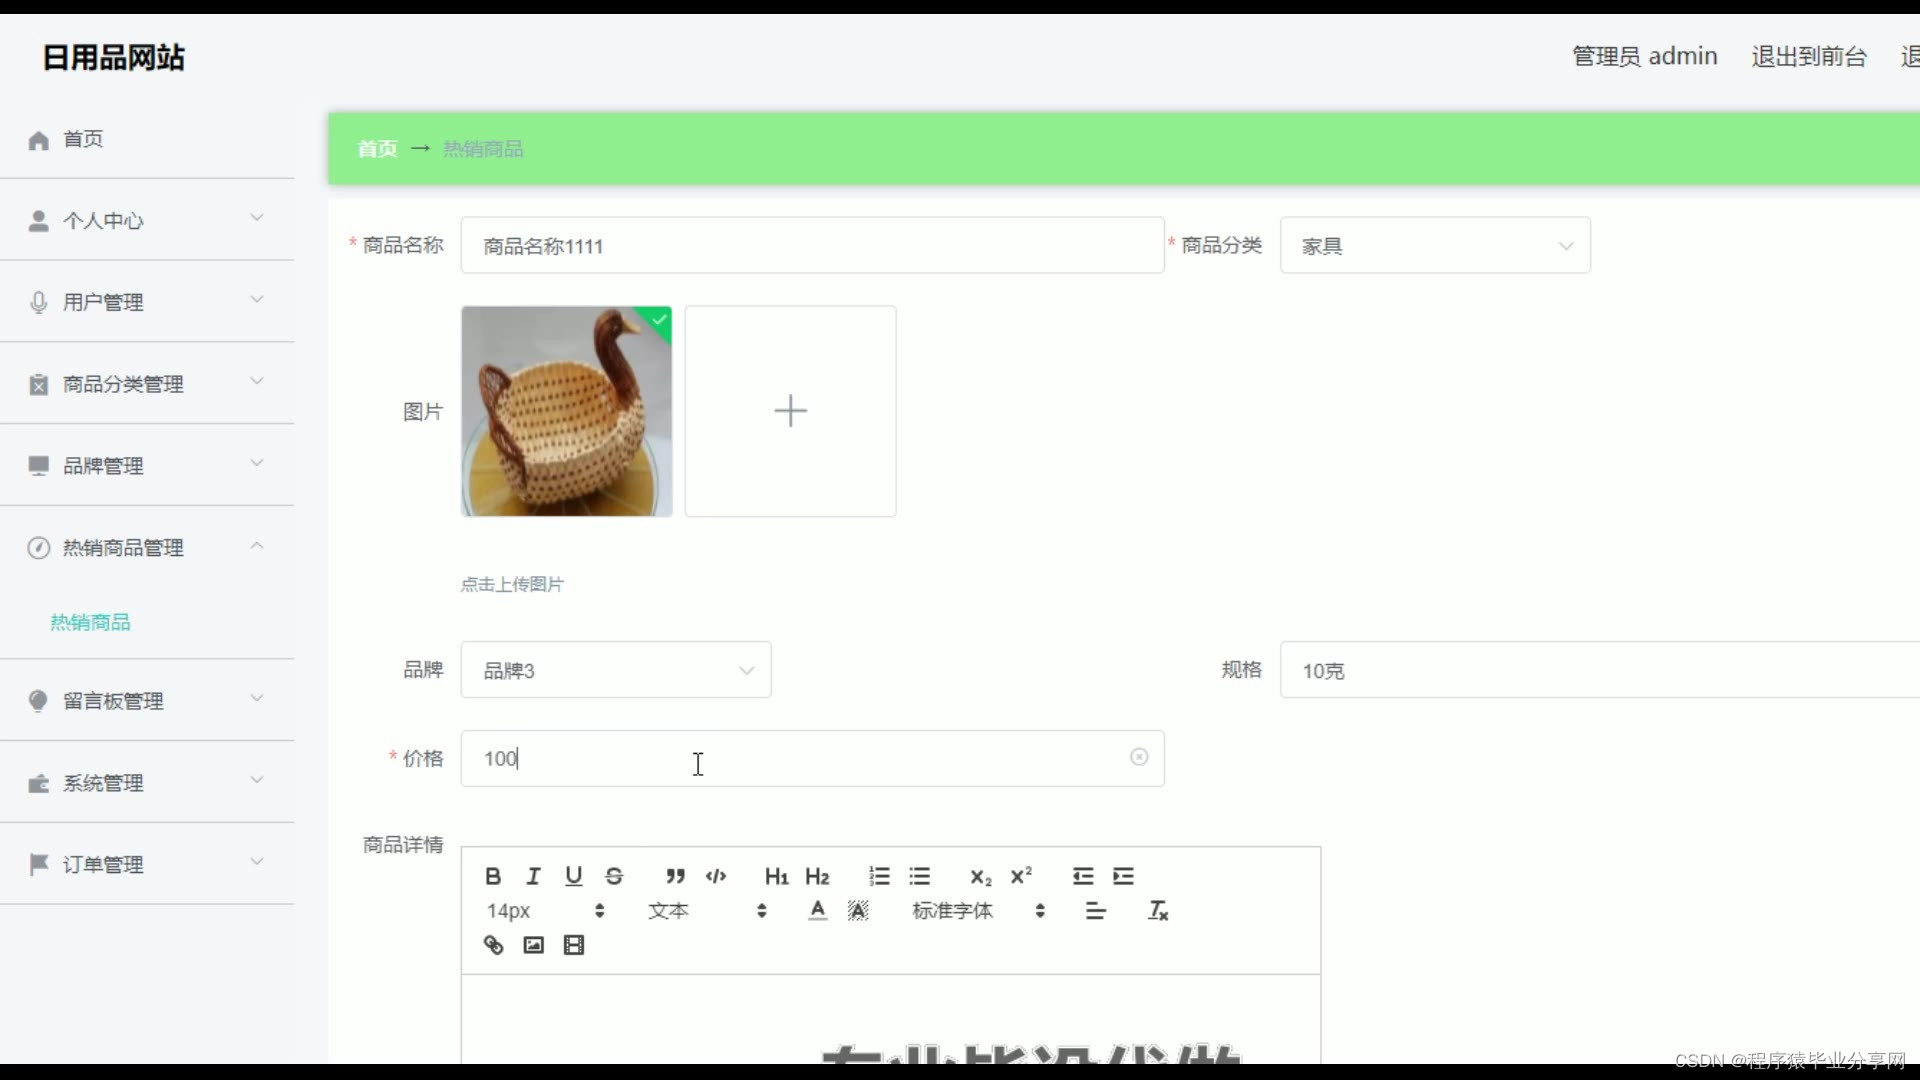Image resolution: width=1920 pixels, height=1080 pixels.
Task: Toggle bold formatting in the editor
Action: [x=493, y=876]
